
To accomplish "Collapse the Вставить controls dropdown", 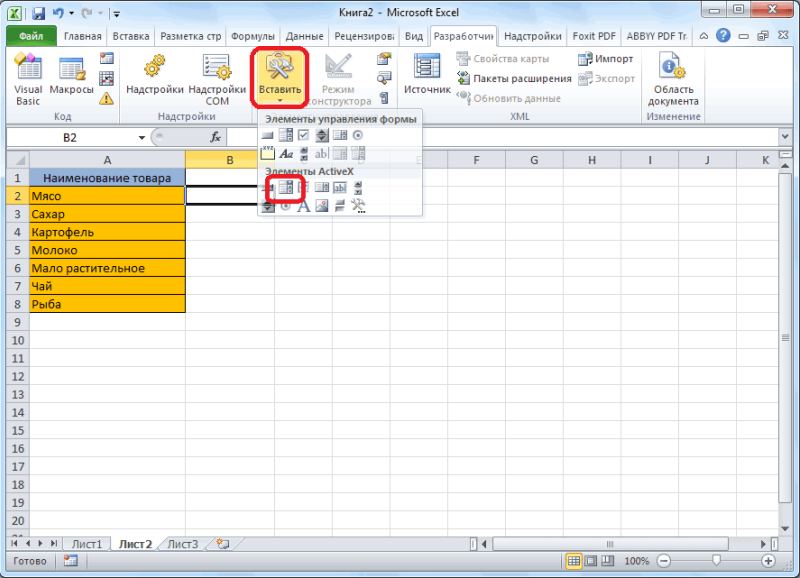I will 280,78.
